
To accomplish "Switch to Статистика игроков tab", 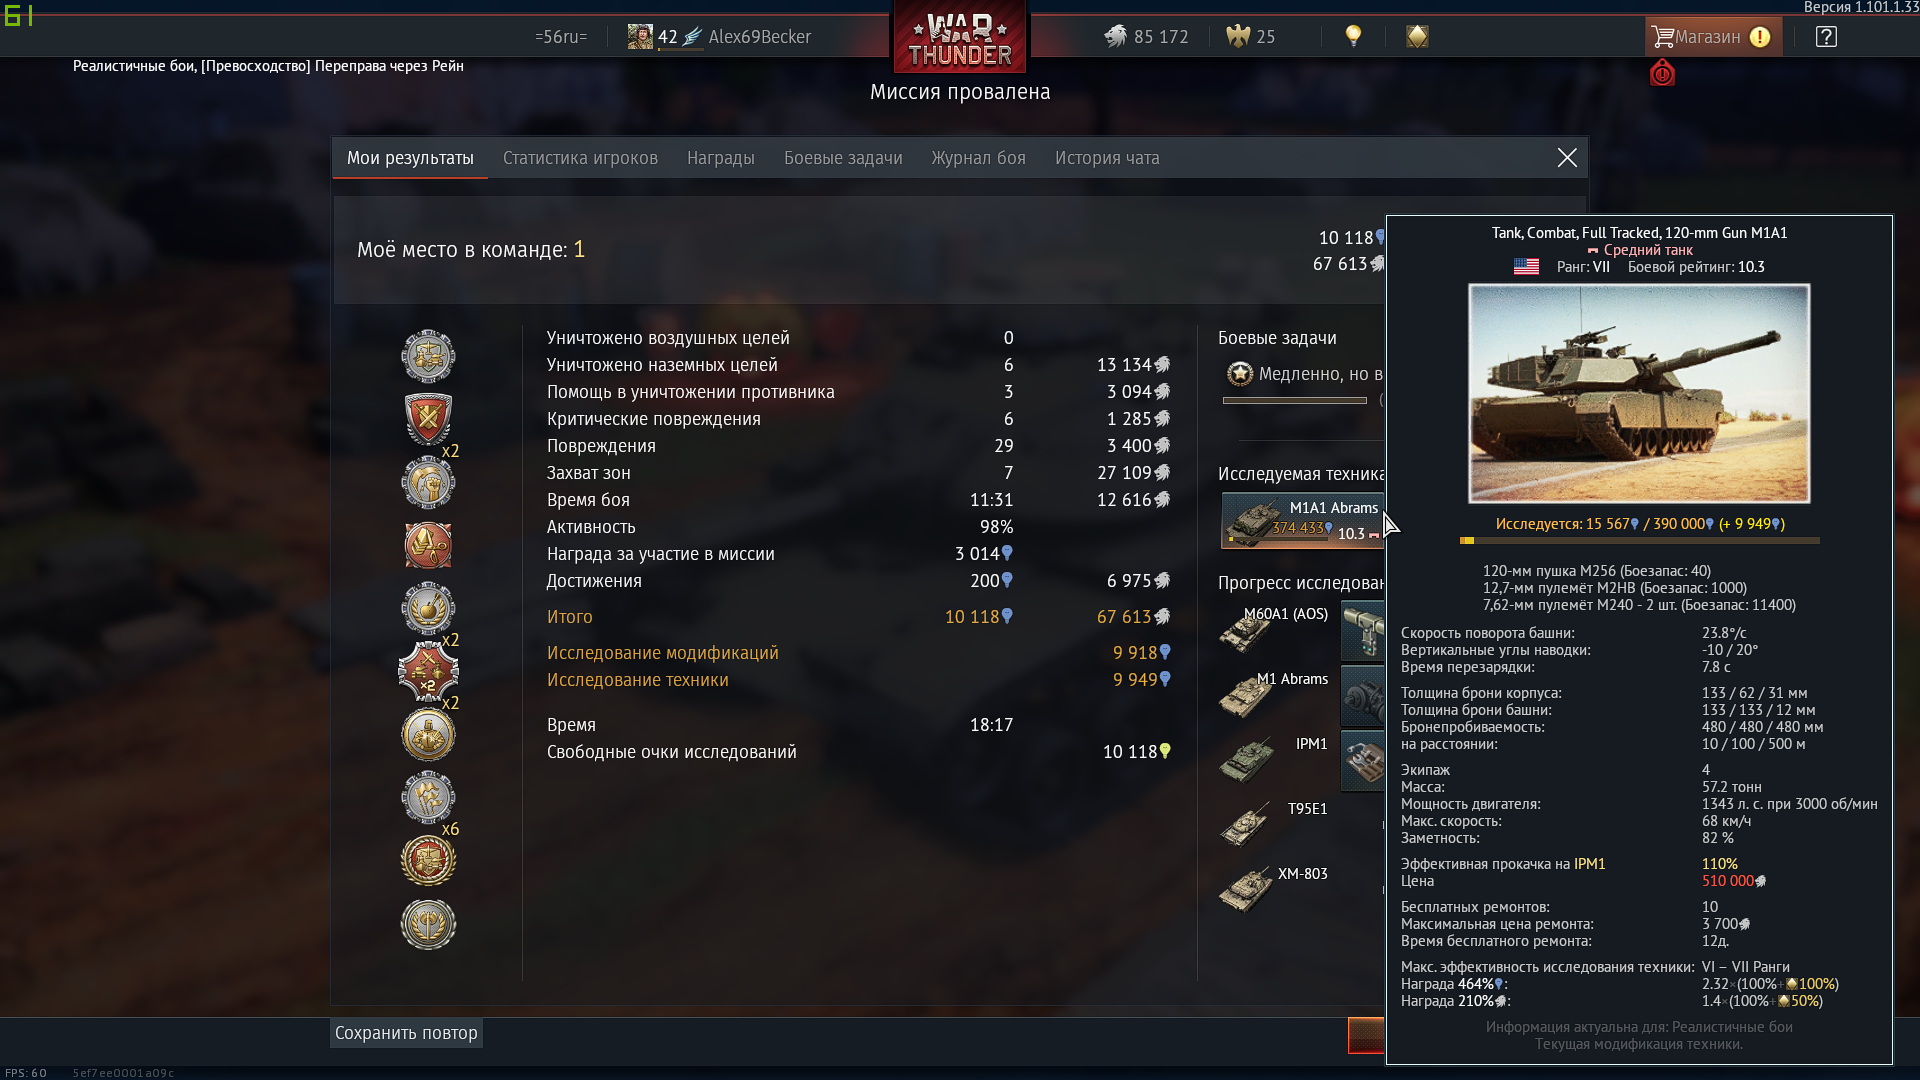I will pyautogui.click(x=580, y=158).
